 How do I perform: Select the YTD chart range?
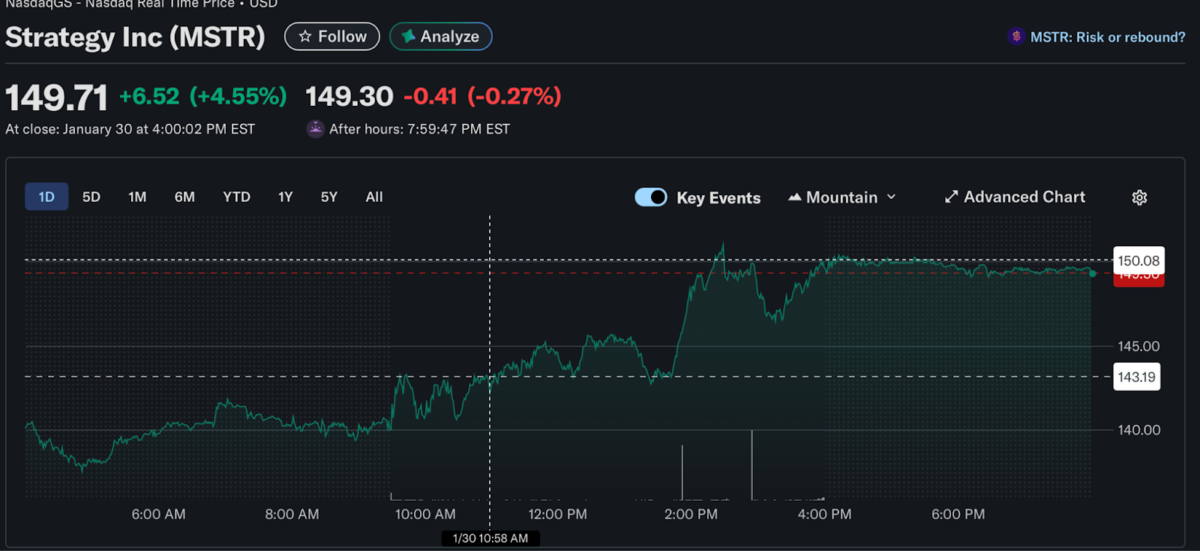[x=236, y=197]
